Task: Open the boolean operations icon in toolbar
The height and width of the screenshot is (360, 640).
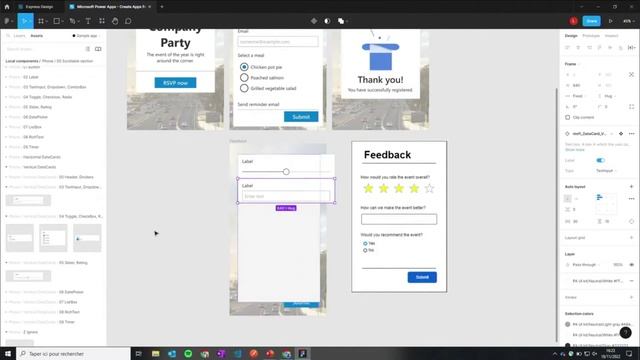Action: [x=342, y=21]
